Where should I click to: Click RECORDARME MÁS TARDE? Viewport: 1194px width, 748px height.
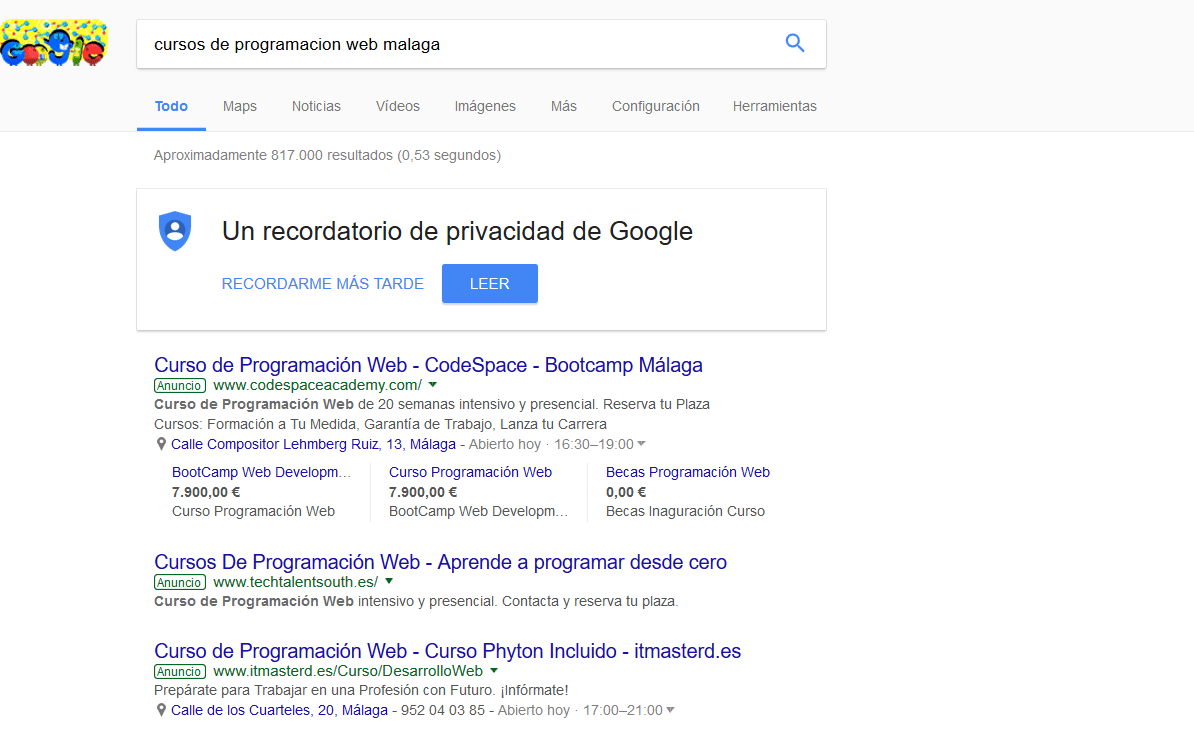pyautogui.click(x=323, y=283)
